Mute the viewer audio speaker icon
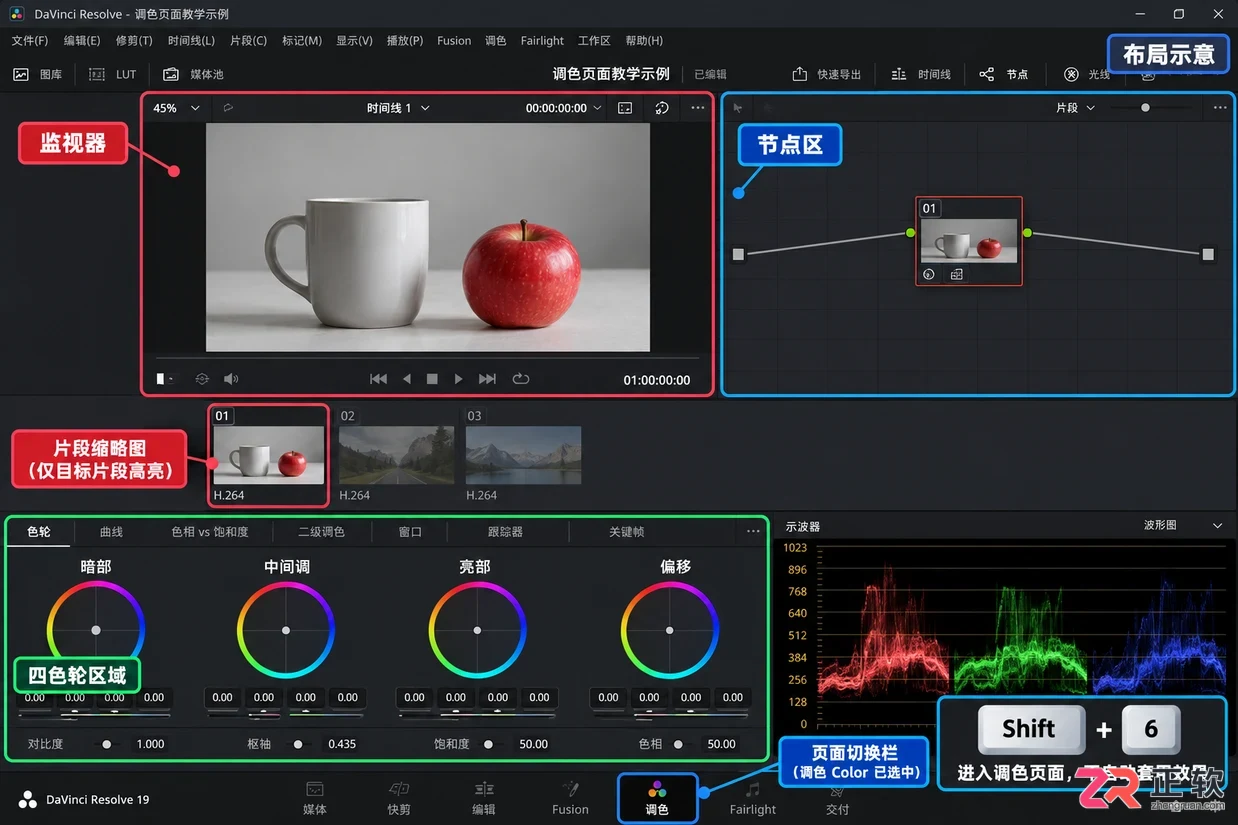1238x825 pixels. click(231, 379)
